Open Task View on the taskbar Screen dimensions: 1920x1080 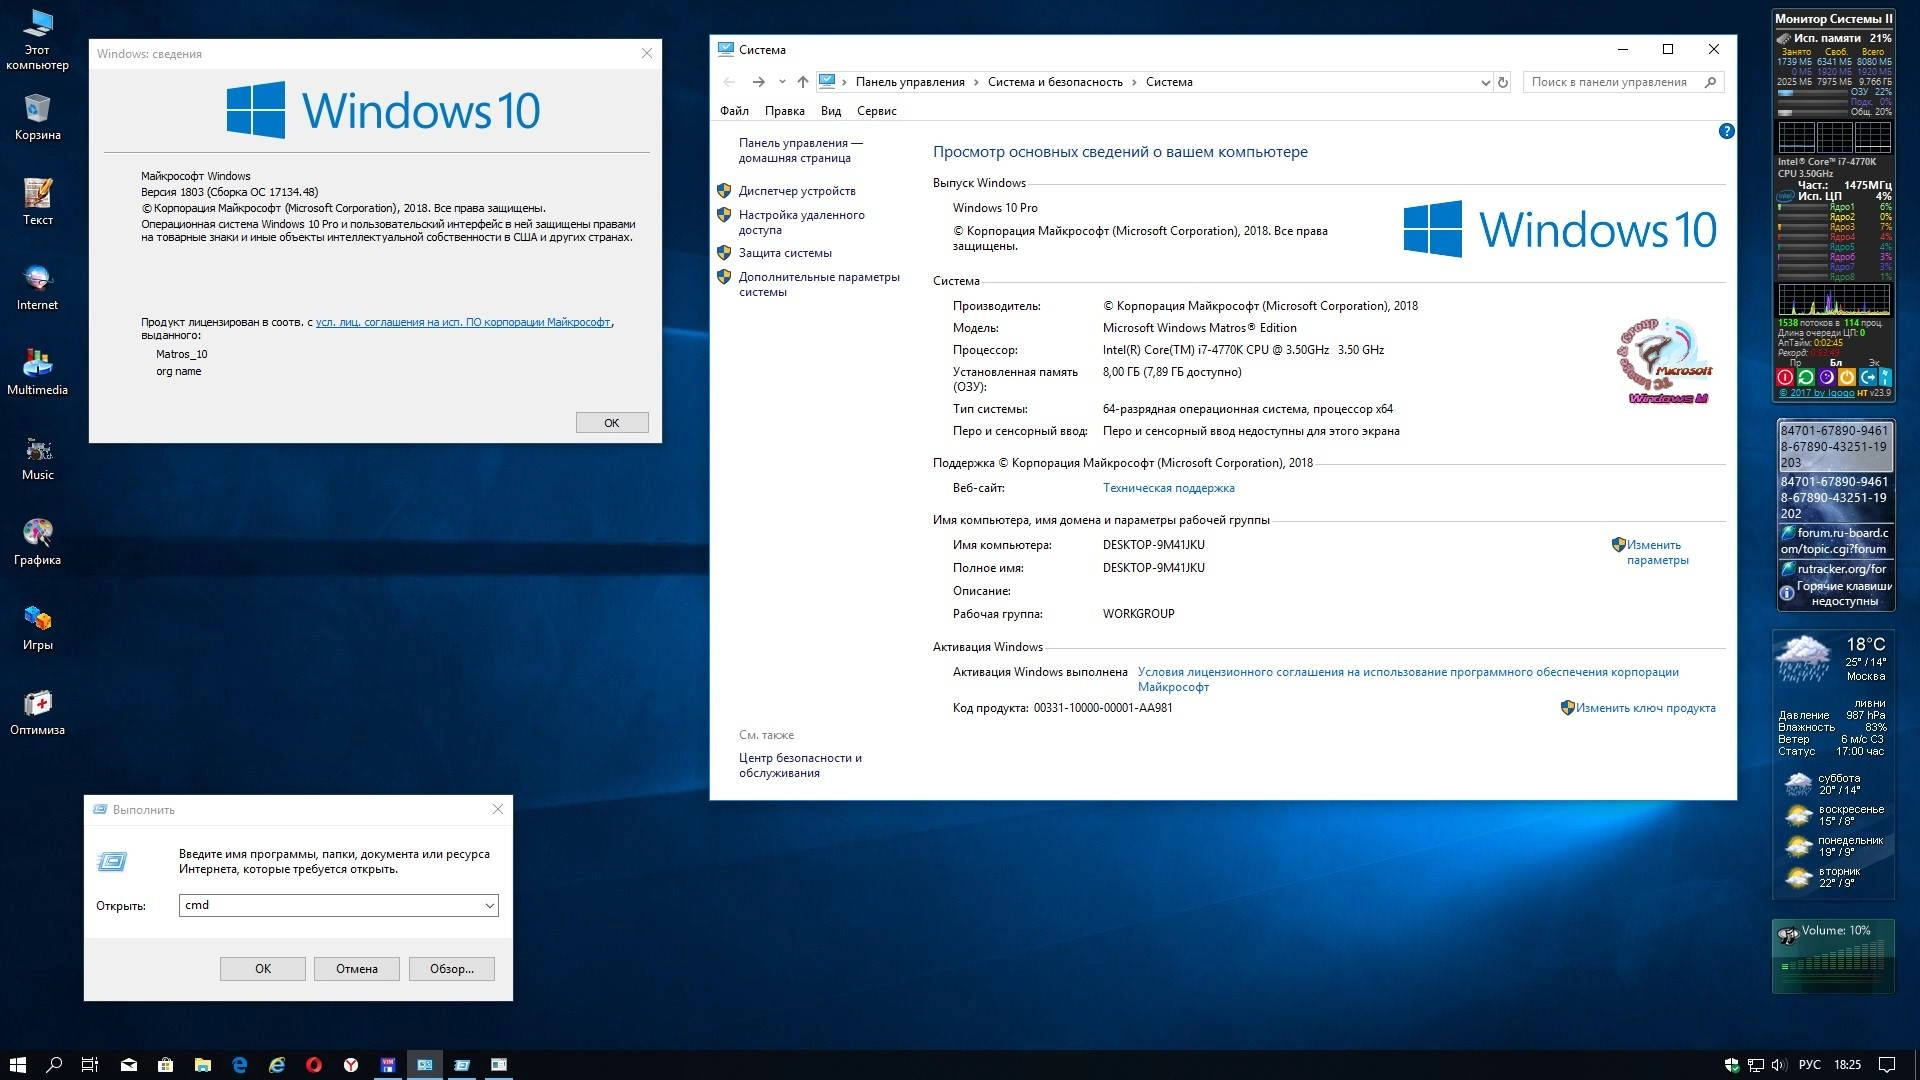(x=90, y=1065)
